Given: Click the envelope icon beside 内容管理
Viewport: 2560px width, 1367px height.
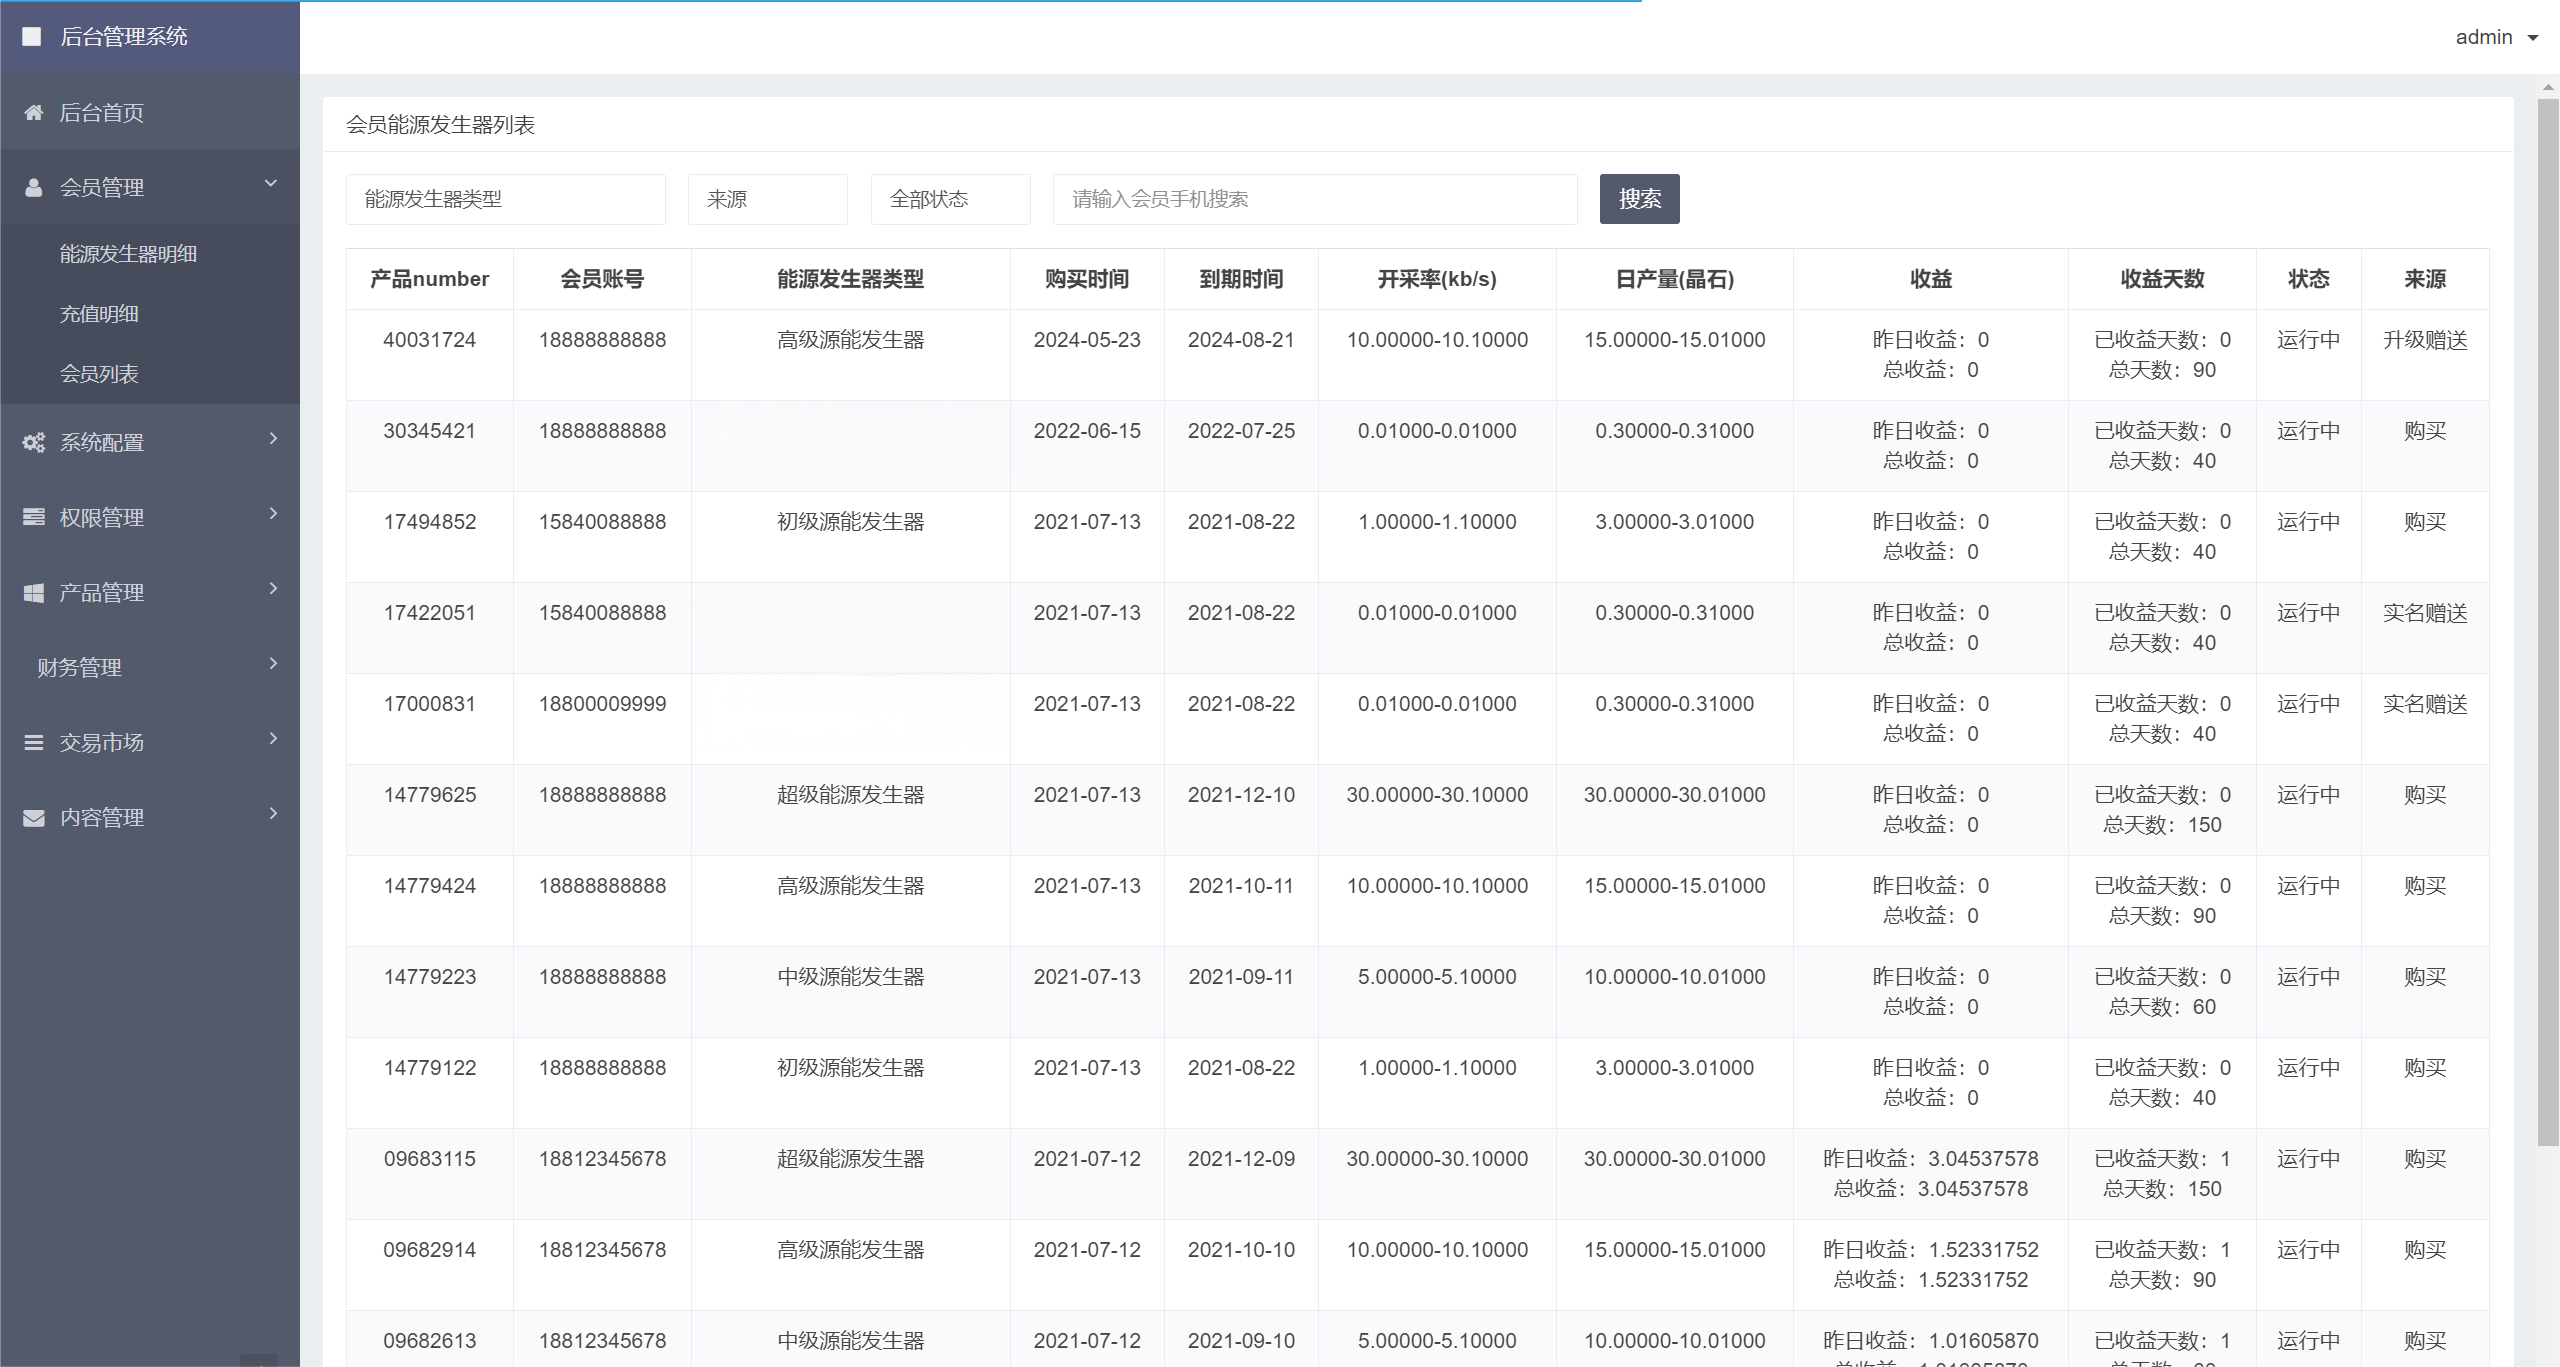Looking at the screenshot, I should [x=34, y=818].
